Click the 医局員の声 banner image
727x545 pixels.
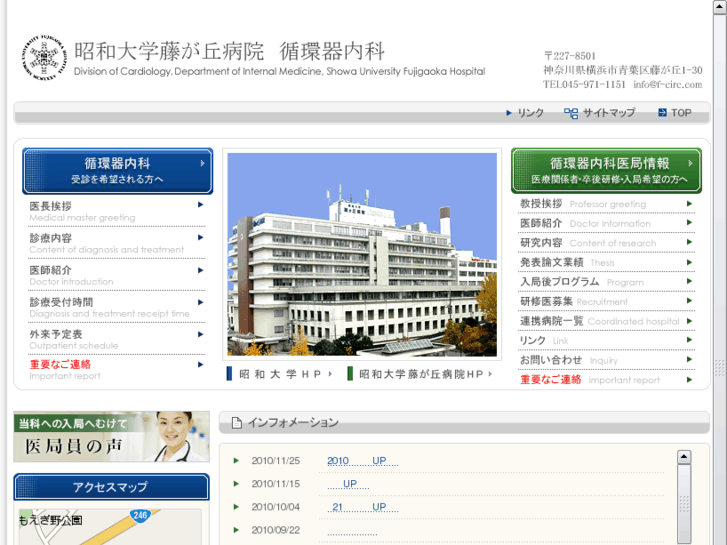(111, 436)
